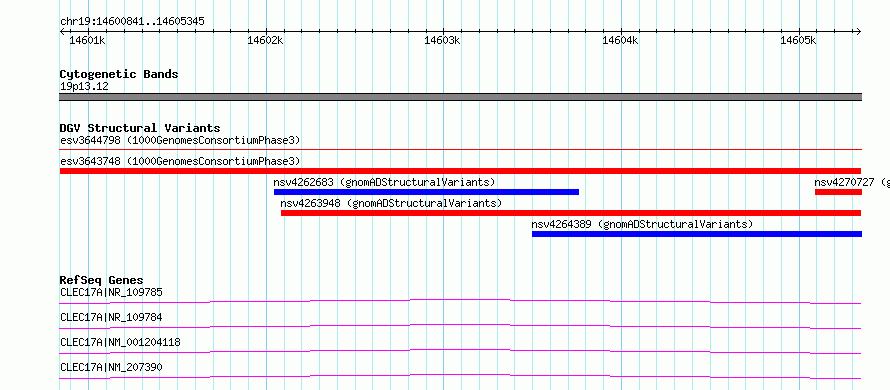The height and width of the screenshot is (390, 890).
Task: Click the Cytogenetic Bands track title
Action: [x=119, y=74]
